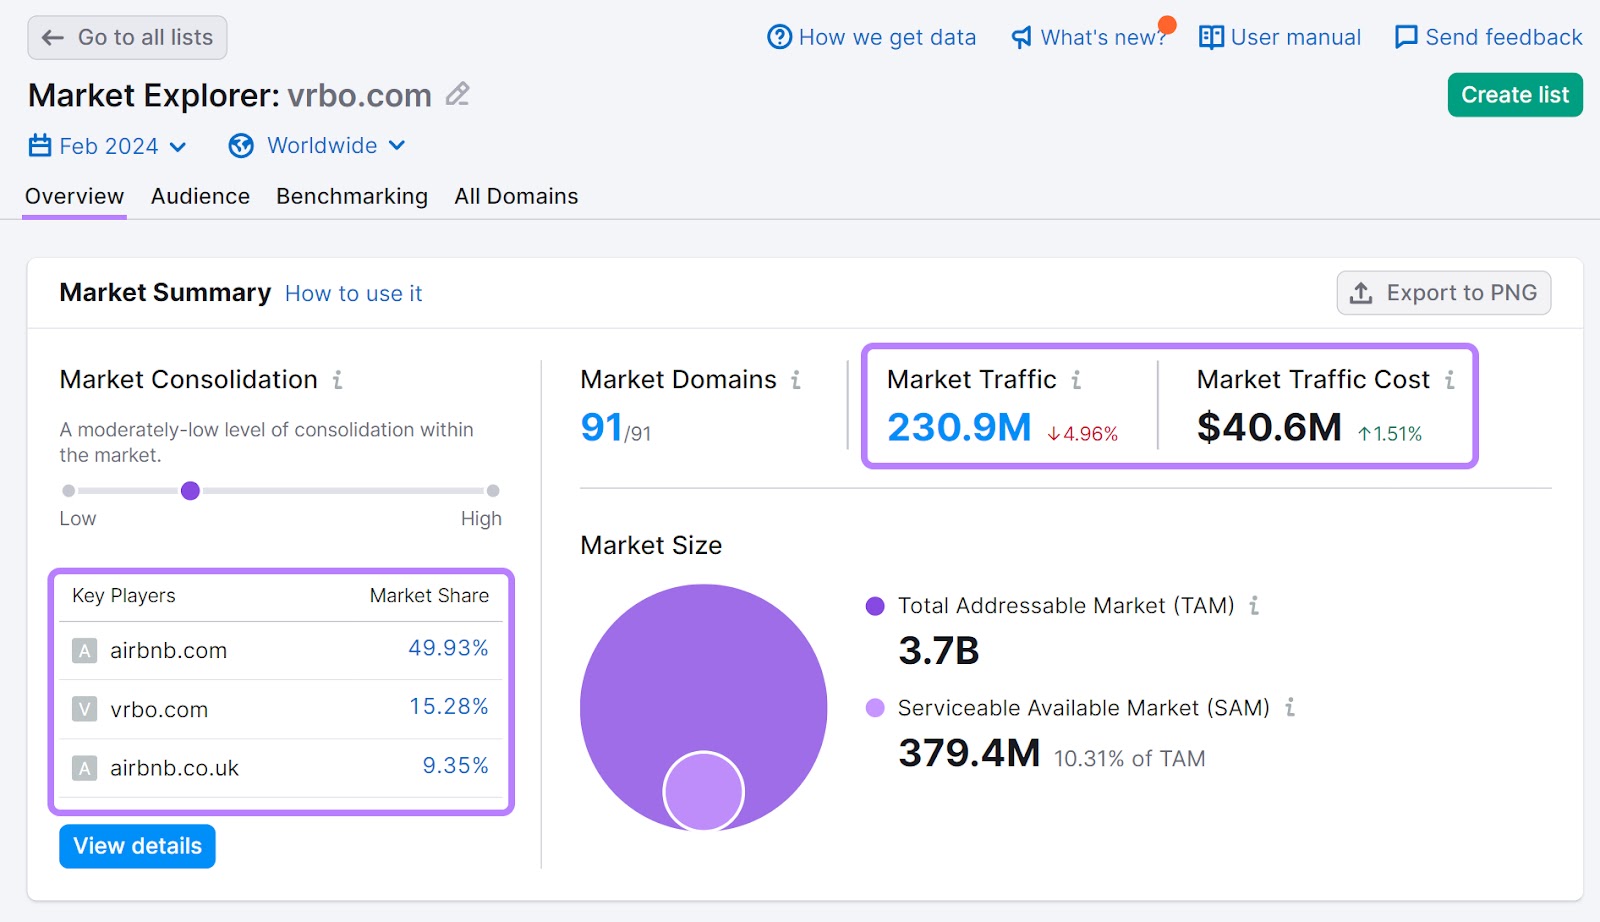This screenshot has width=1600, height=922.
Task: Open the How we get data link
Action: (871, 38)
